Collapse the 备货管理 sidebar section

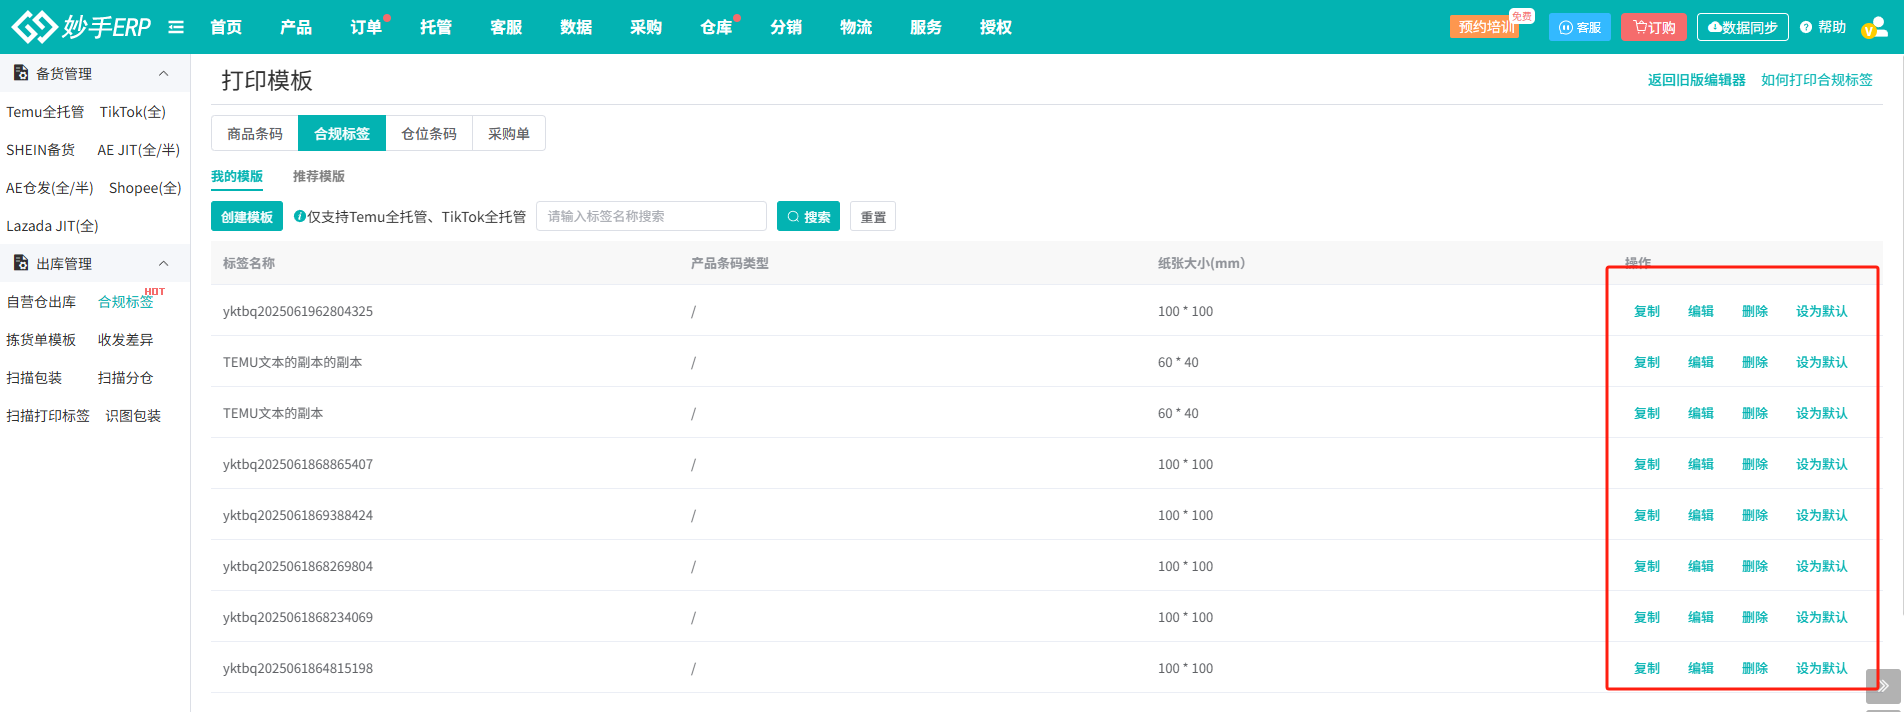point(164,73)
